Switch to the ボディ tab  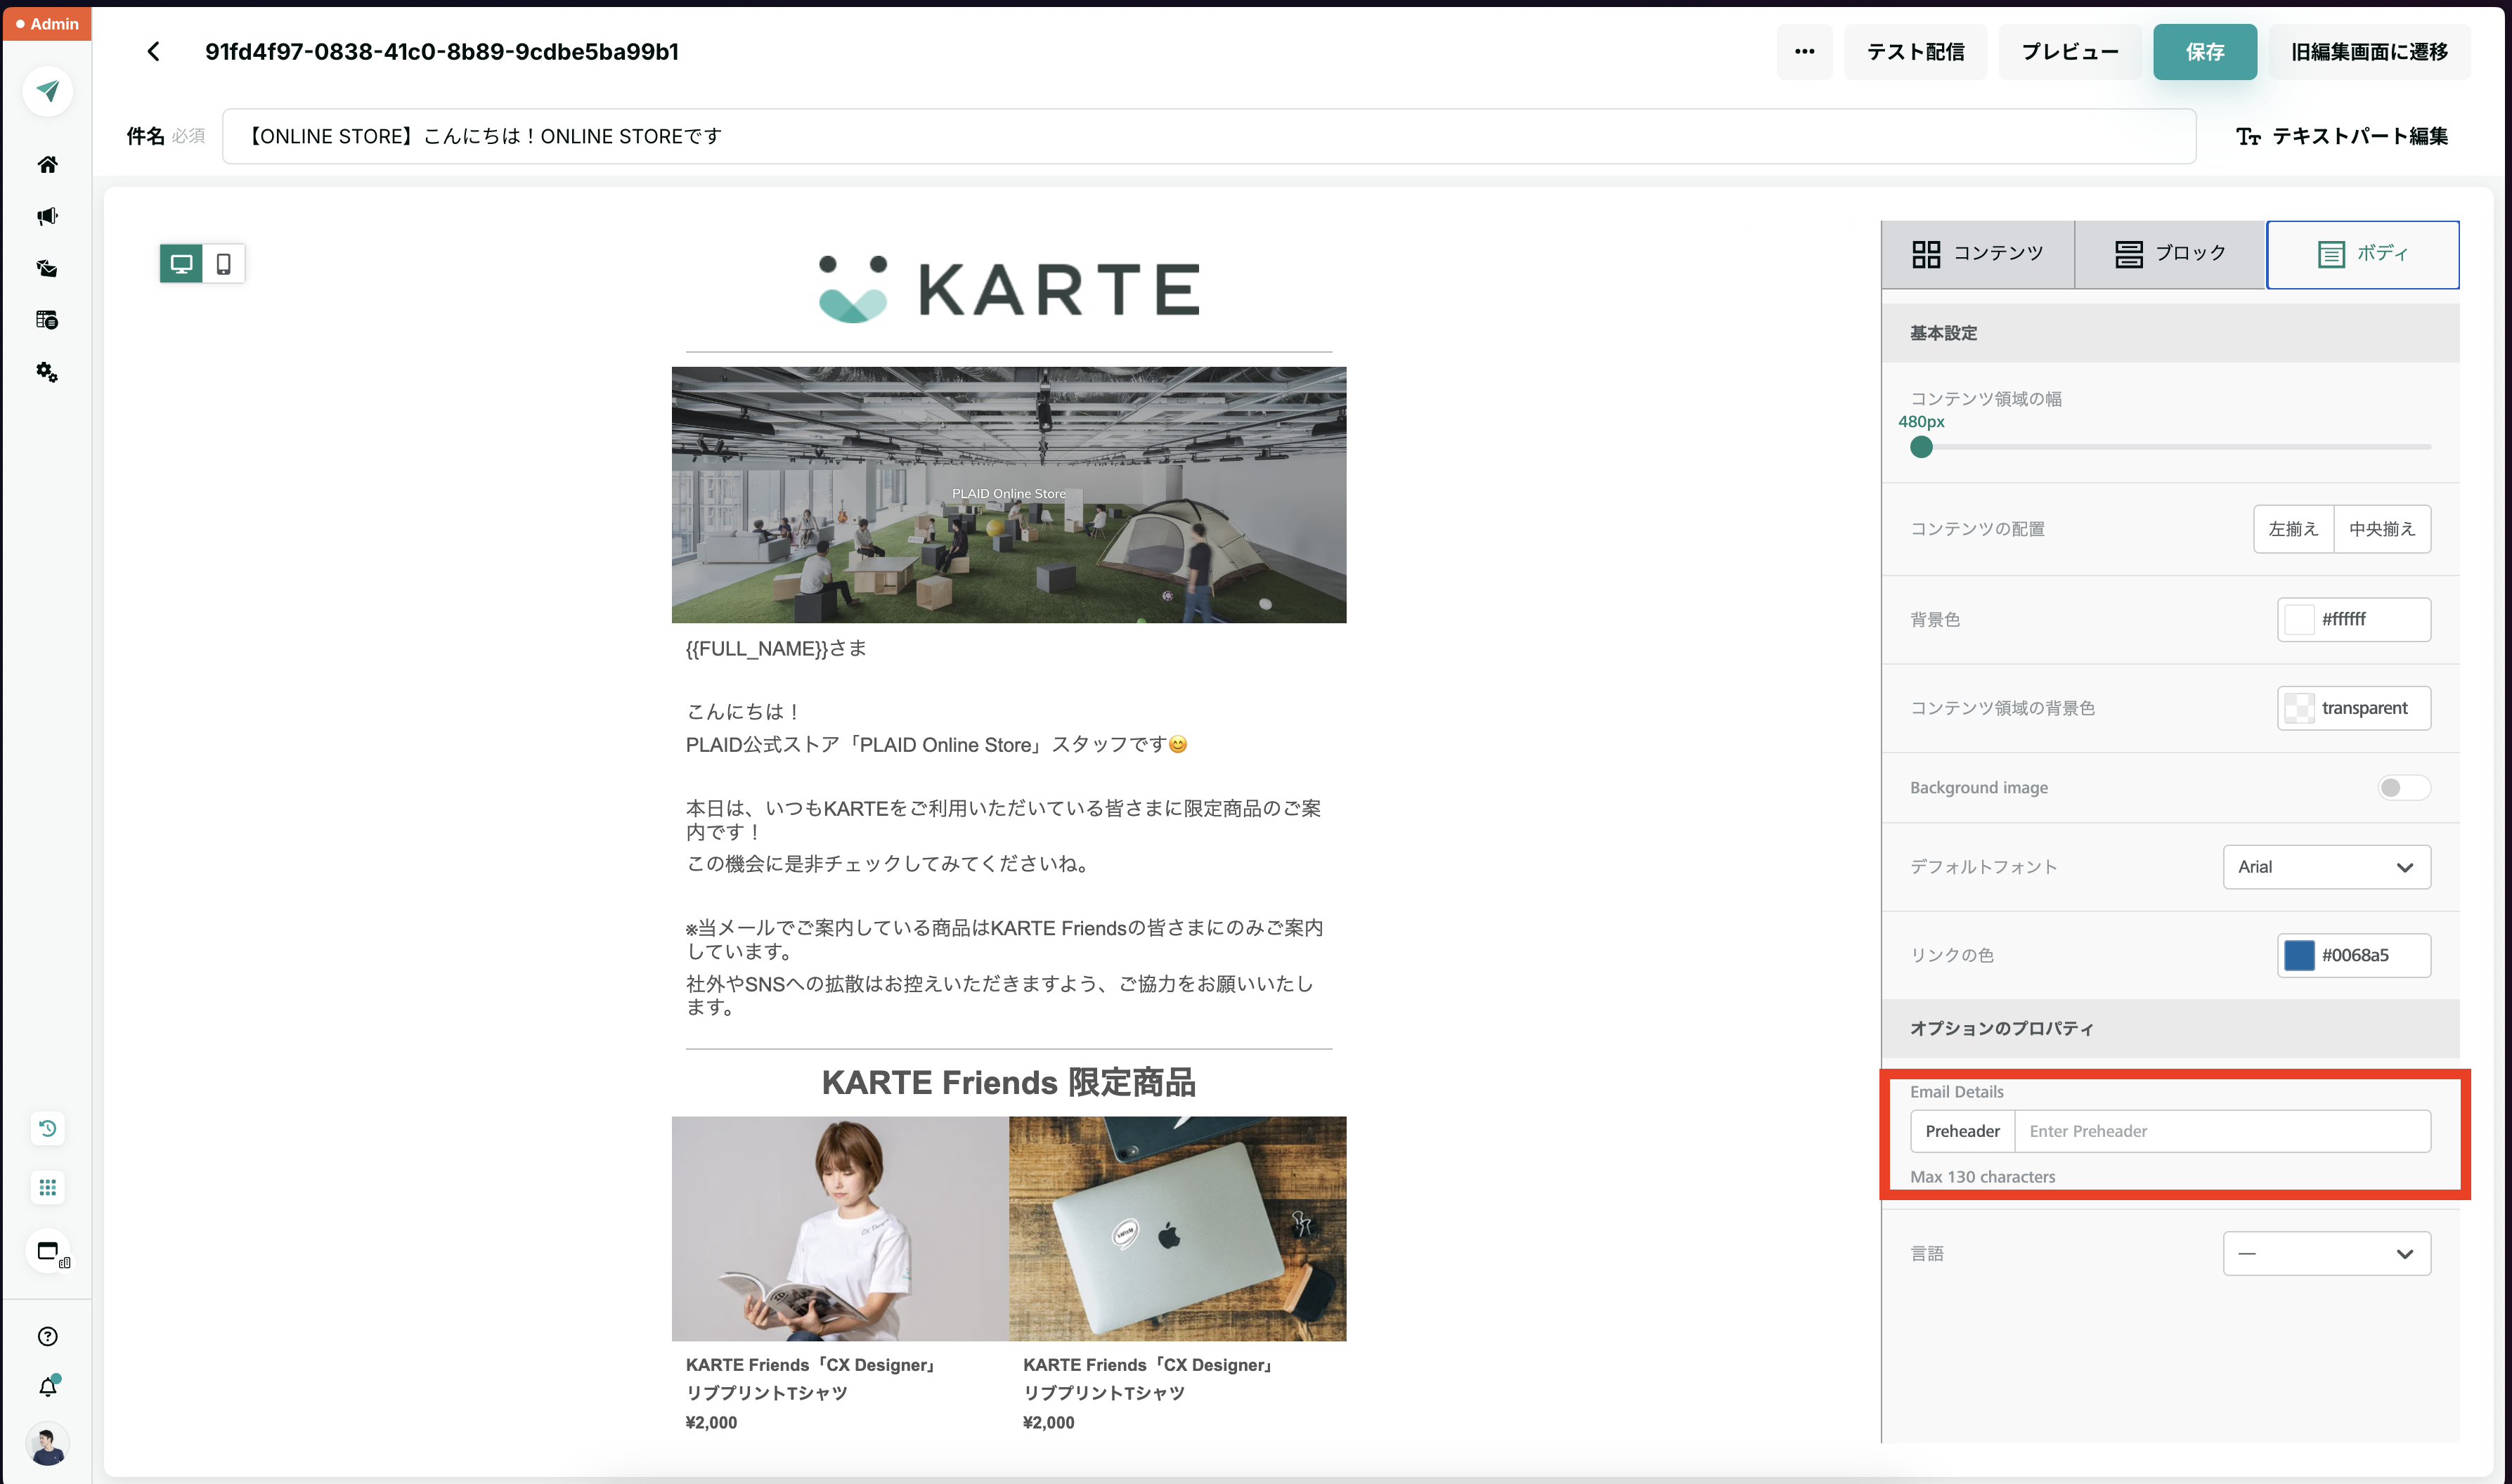[2362, 254]
